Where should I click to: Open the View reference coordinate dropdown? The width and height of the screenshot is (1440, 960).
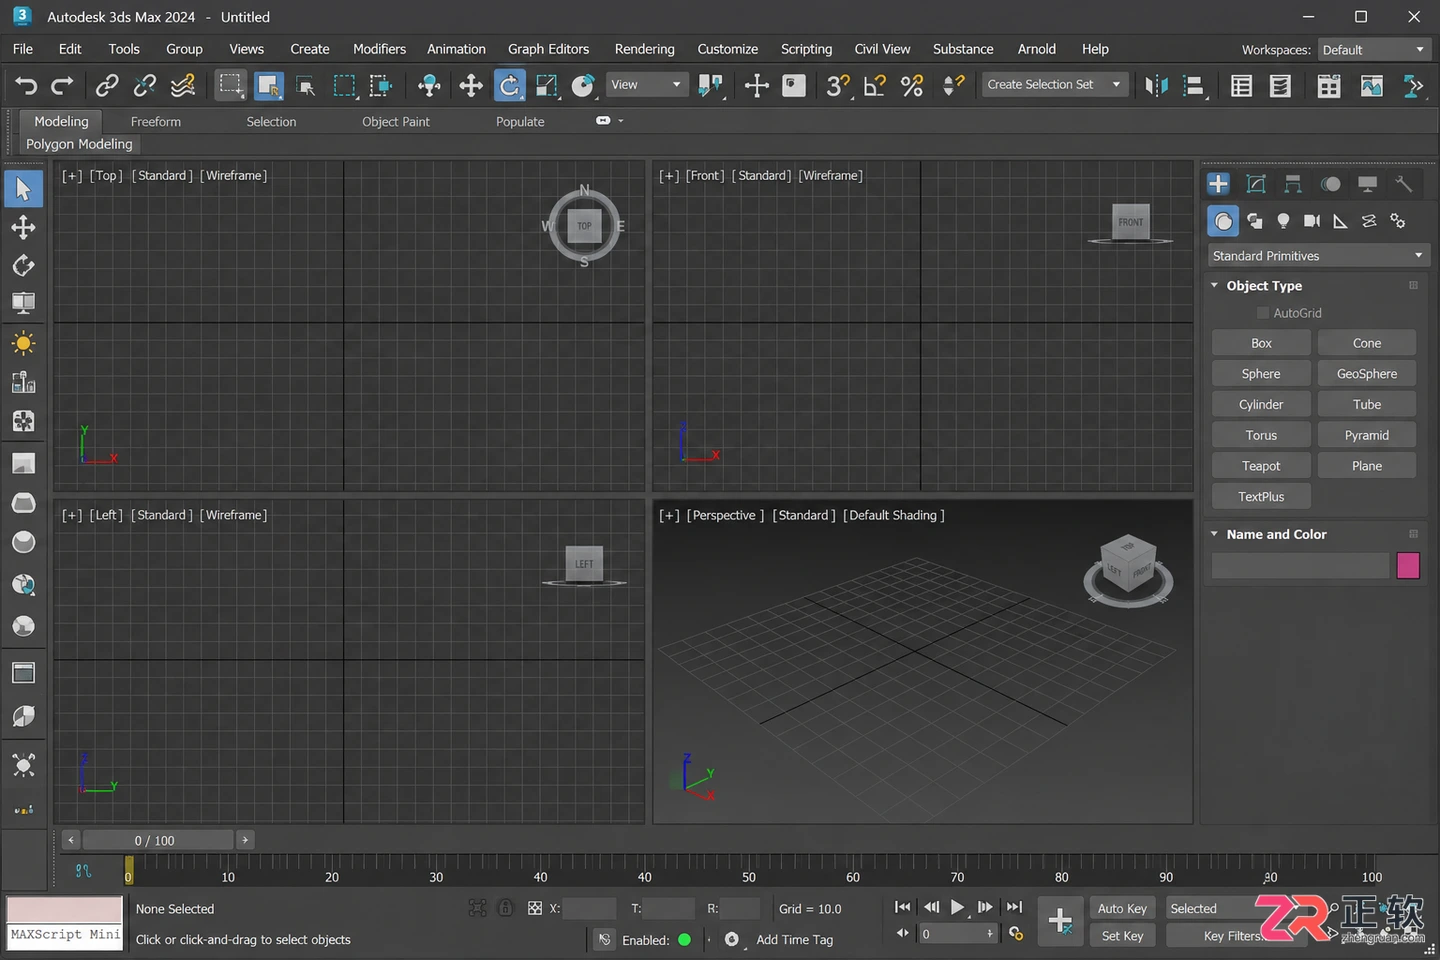click(647, 85)
